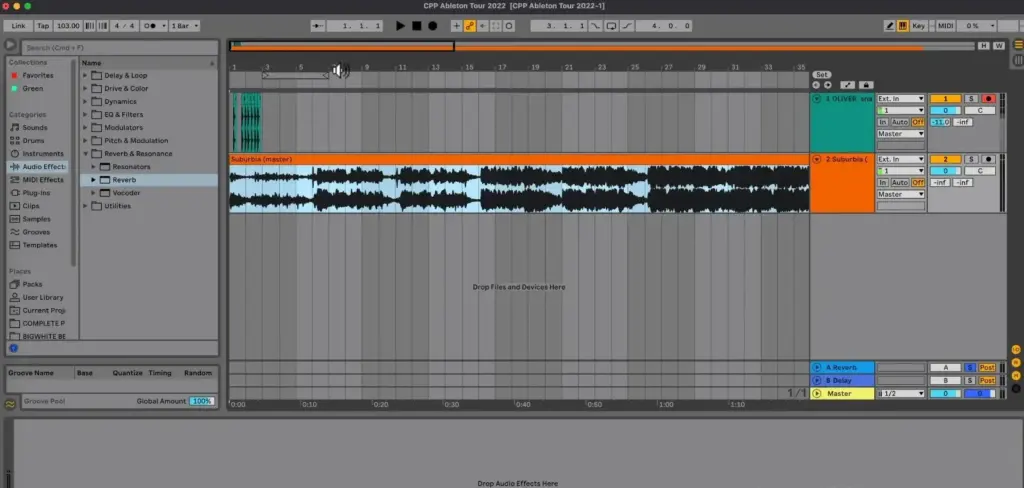This screenshot has height=488, width=1024.
Task: Set track 2 monitor to In
Action: (x=882, y=183)
